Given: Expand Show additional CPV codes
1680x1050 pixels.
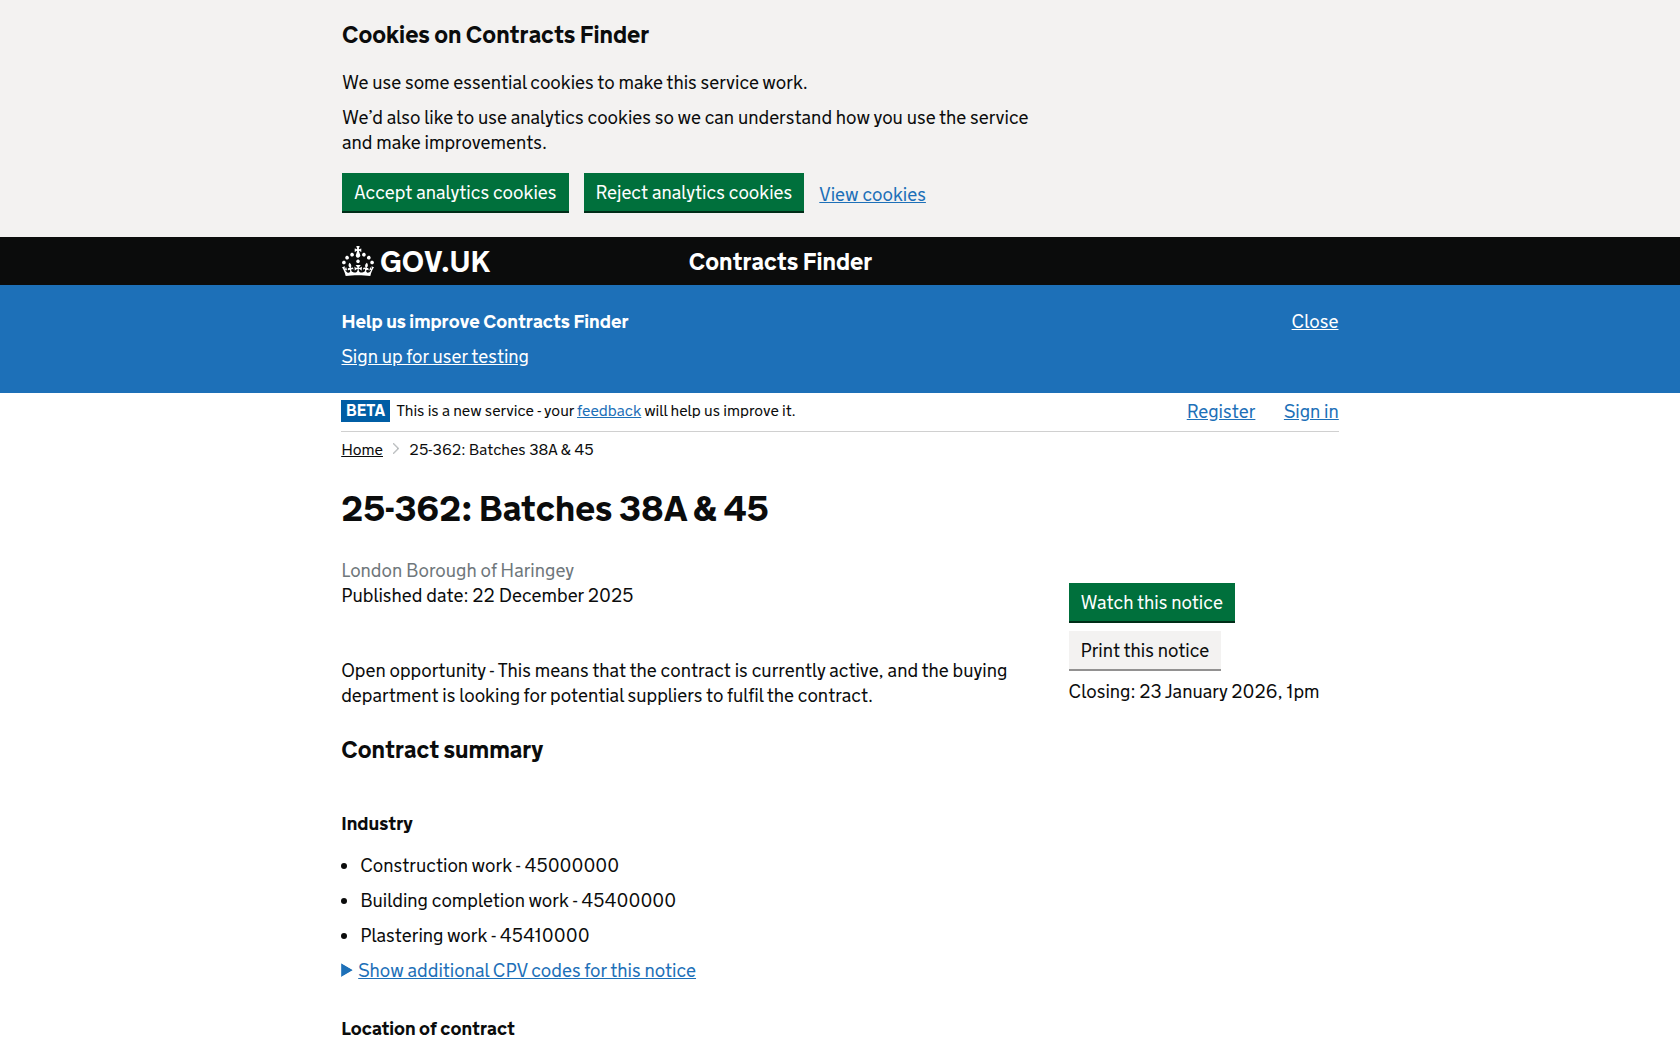Looking at the screenshot, I should coord(526,971).
